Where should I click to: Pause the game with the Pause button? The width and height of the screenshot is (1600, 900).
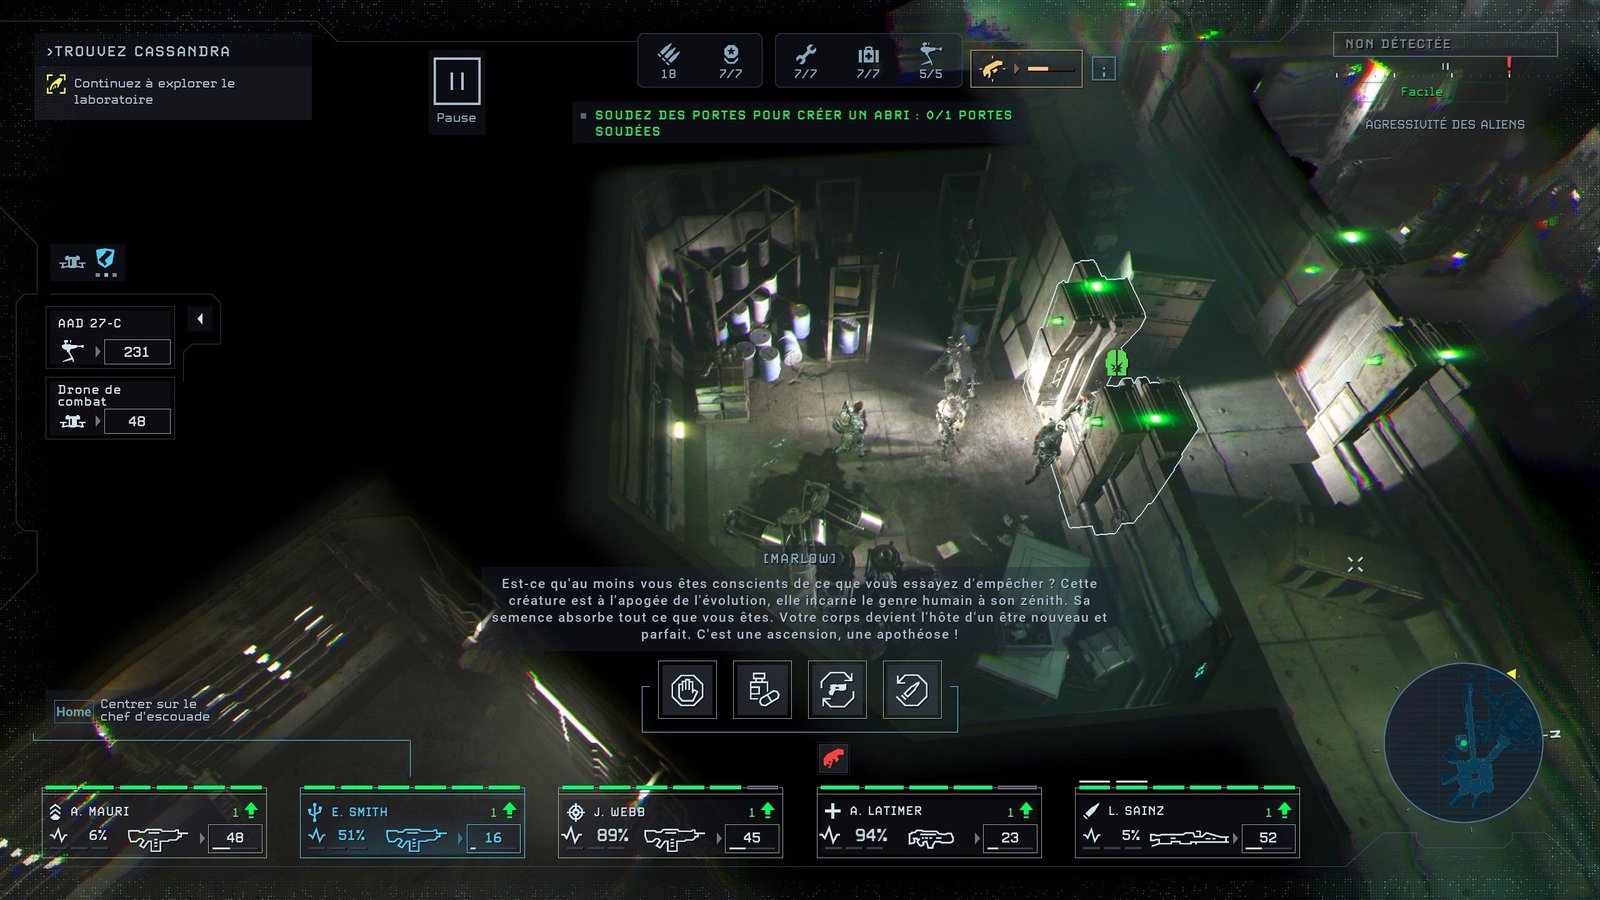(456, 82)
